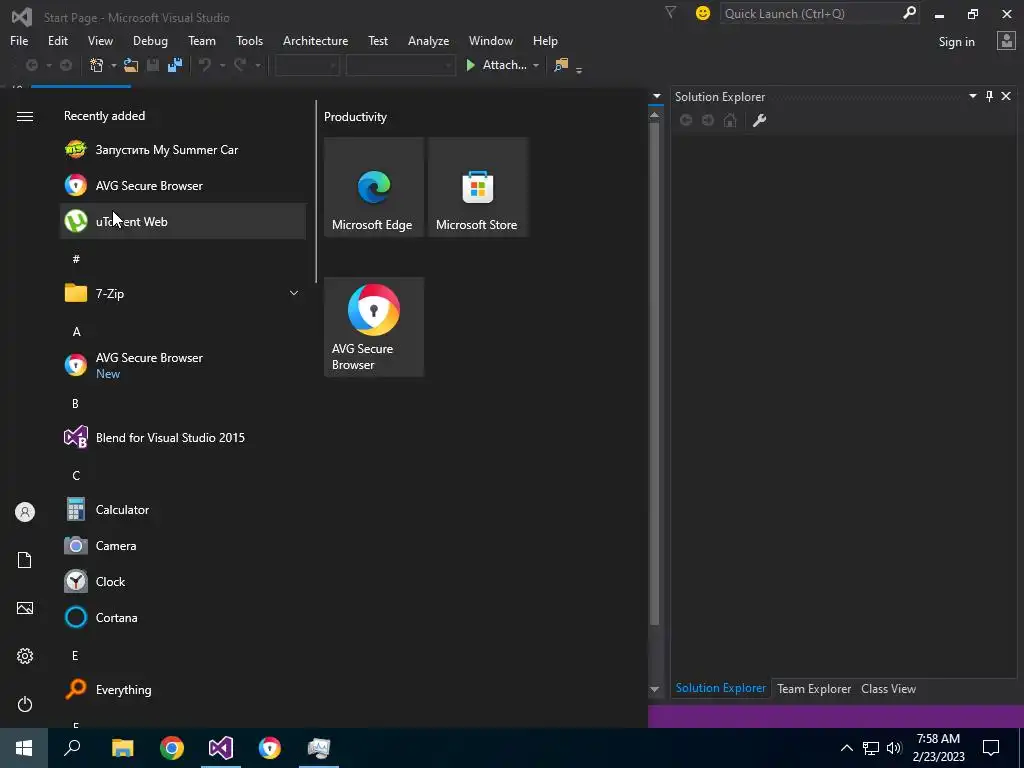Open the View menu

point(100,40)
